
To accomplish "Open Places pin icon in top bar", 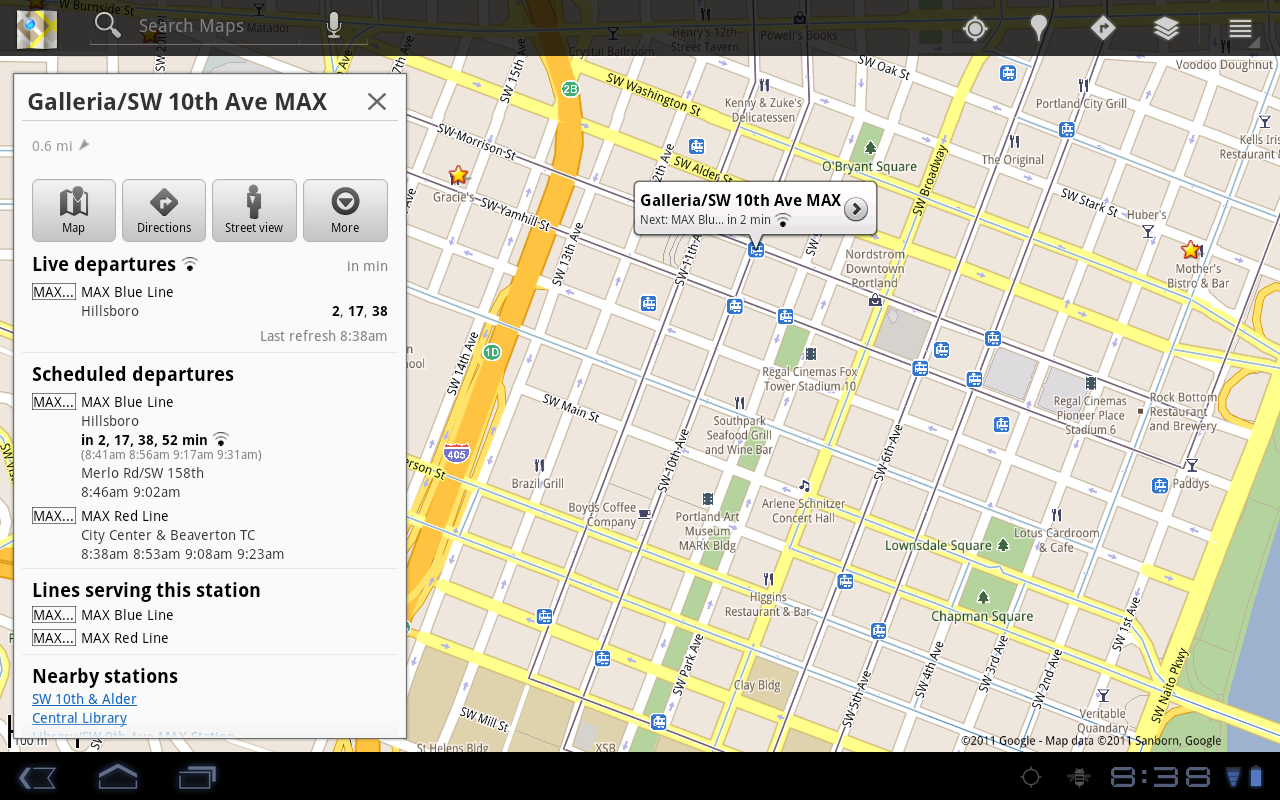I will tap(1039, 28).
